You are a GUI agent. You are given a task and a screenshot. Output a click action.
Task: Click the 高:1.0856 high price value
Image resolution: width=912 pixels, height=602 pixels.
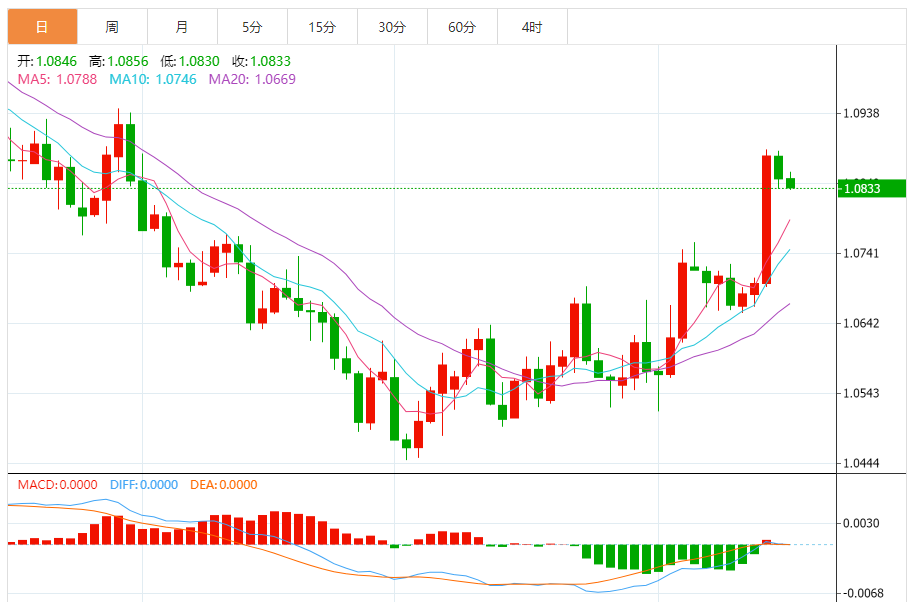pyautogui.click(x=119, y=61)
